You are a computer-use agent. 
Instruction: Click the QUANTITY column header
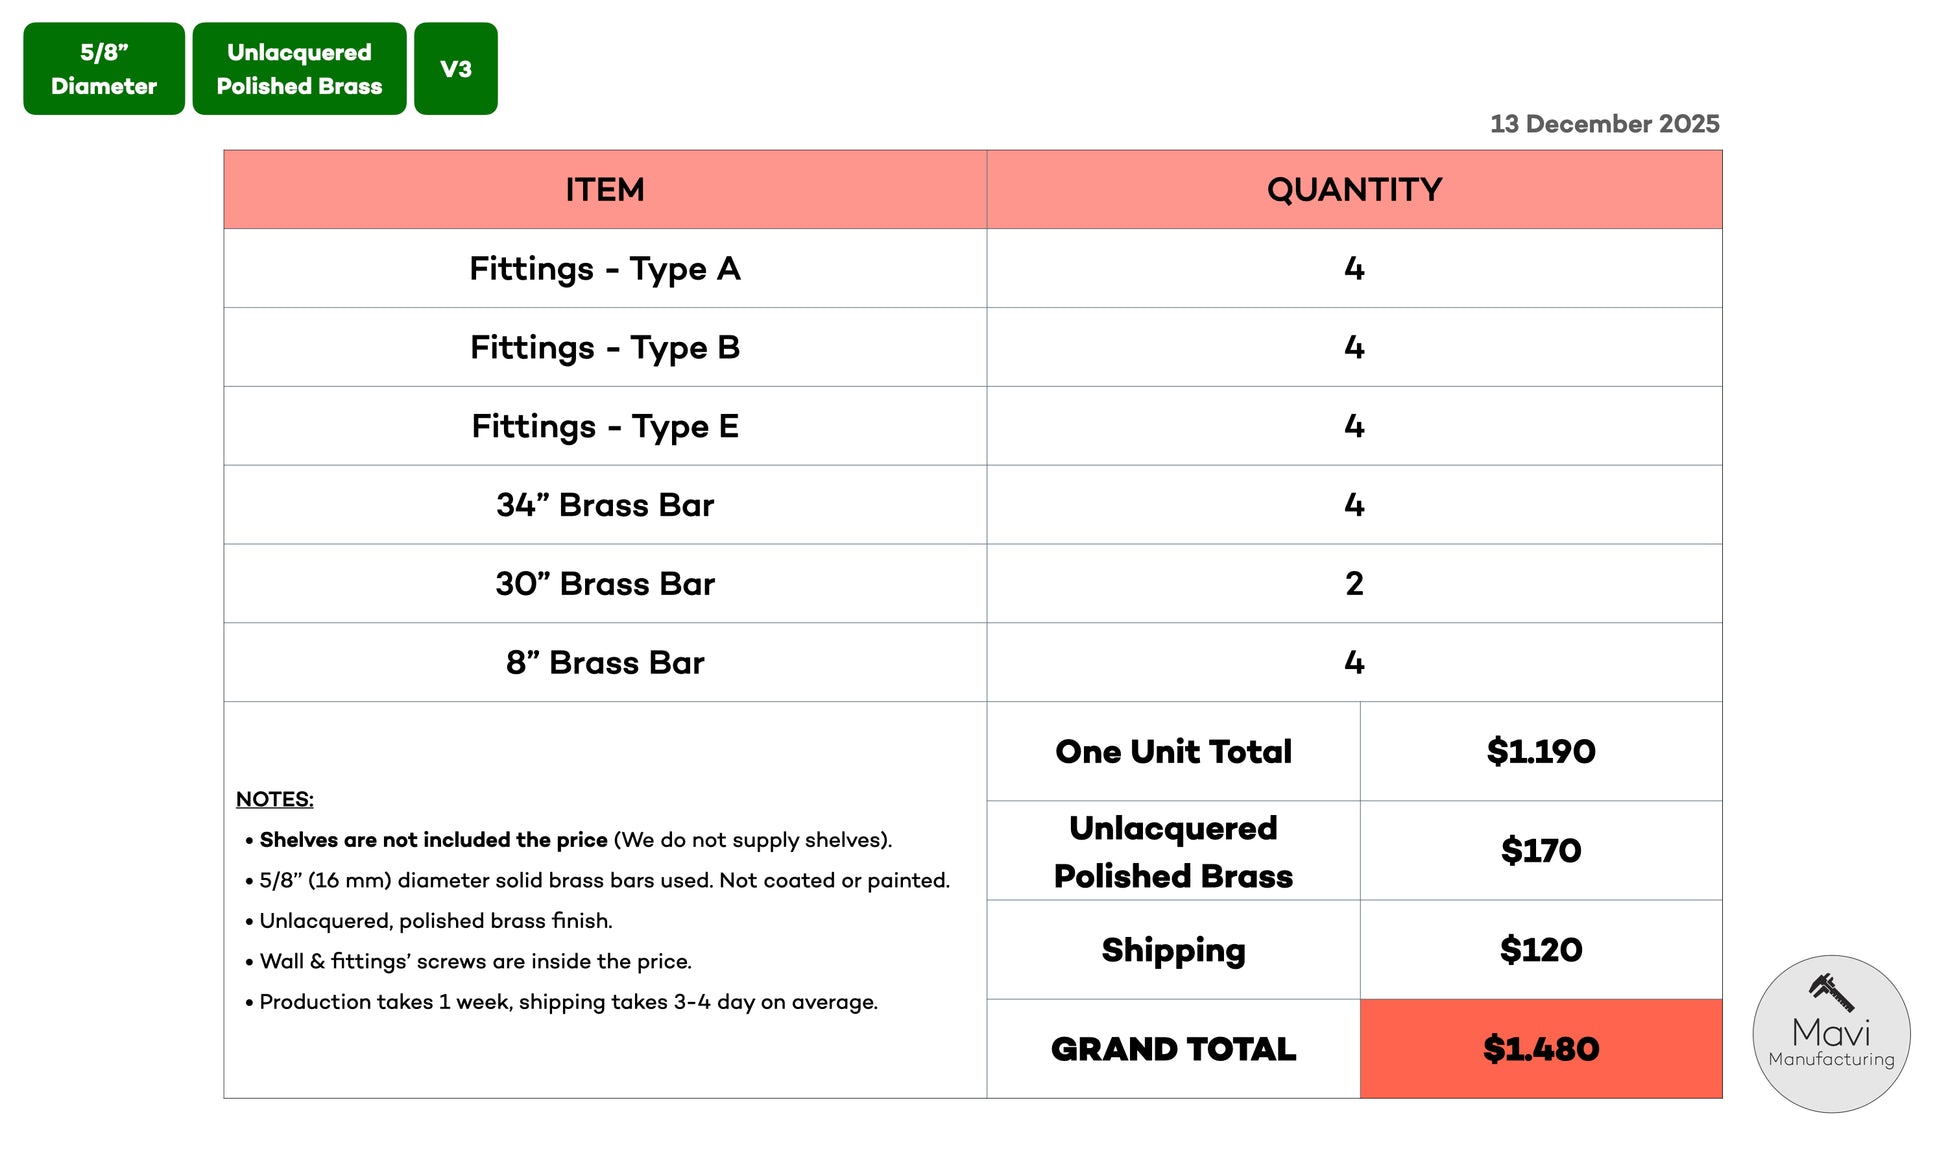[1354, 190]
